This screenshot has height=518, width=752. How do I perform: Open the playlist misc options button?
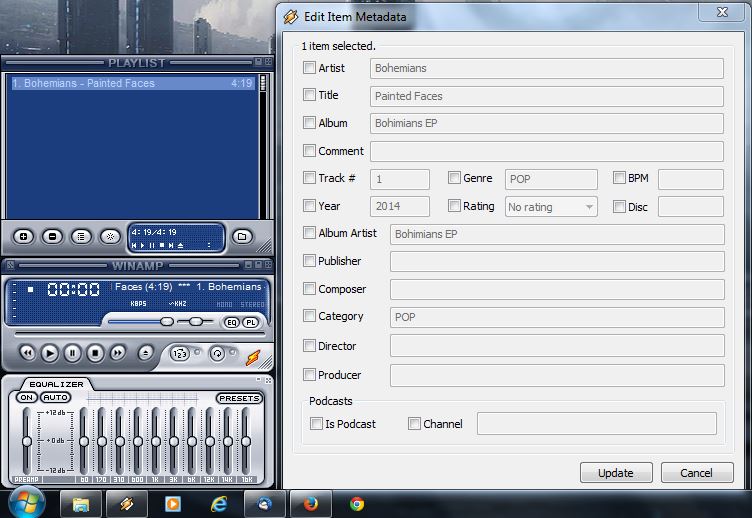[110, 236]
